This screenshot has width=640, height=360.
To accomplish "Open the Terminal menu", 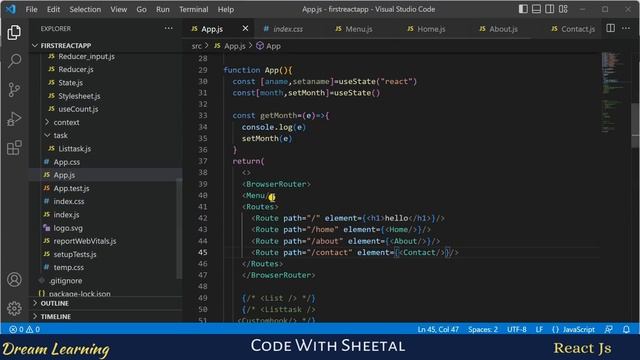I will 193,9.
